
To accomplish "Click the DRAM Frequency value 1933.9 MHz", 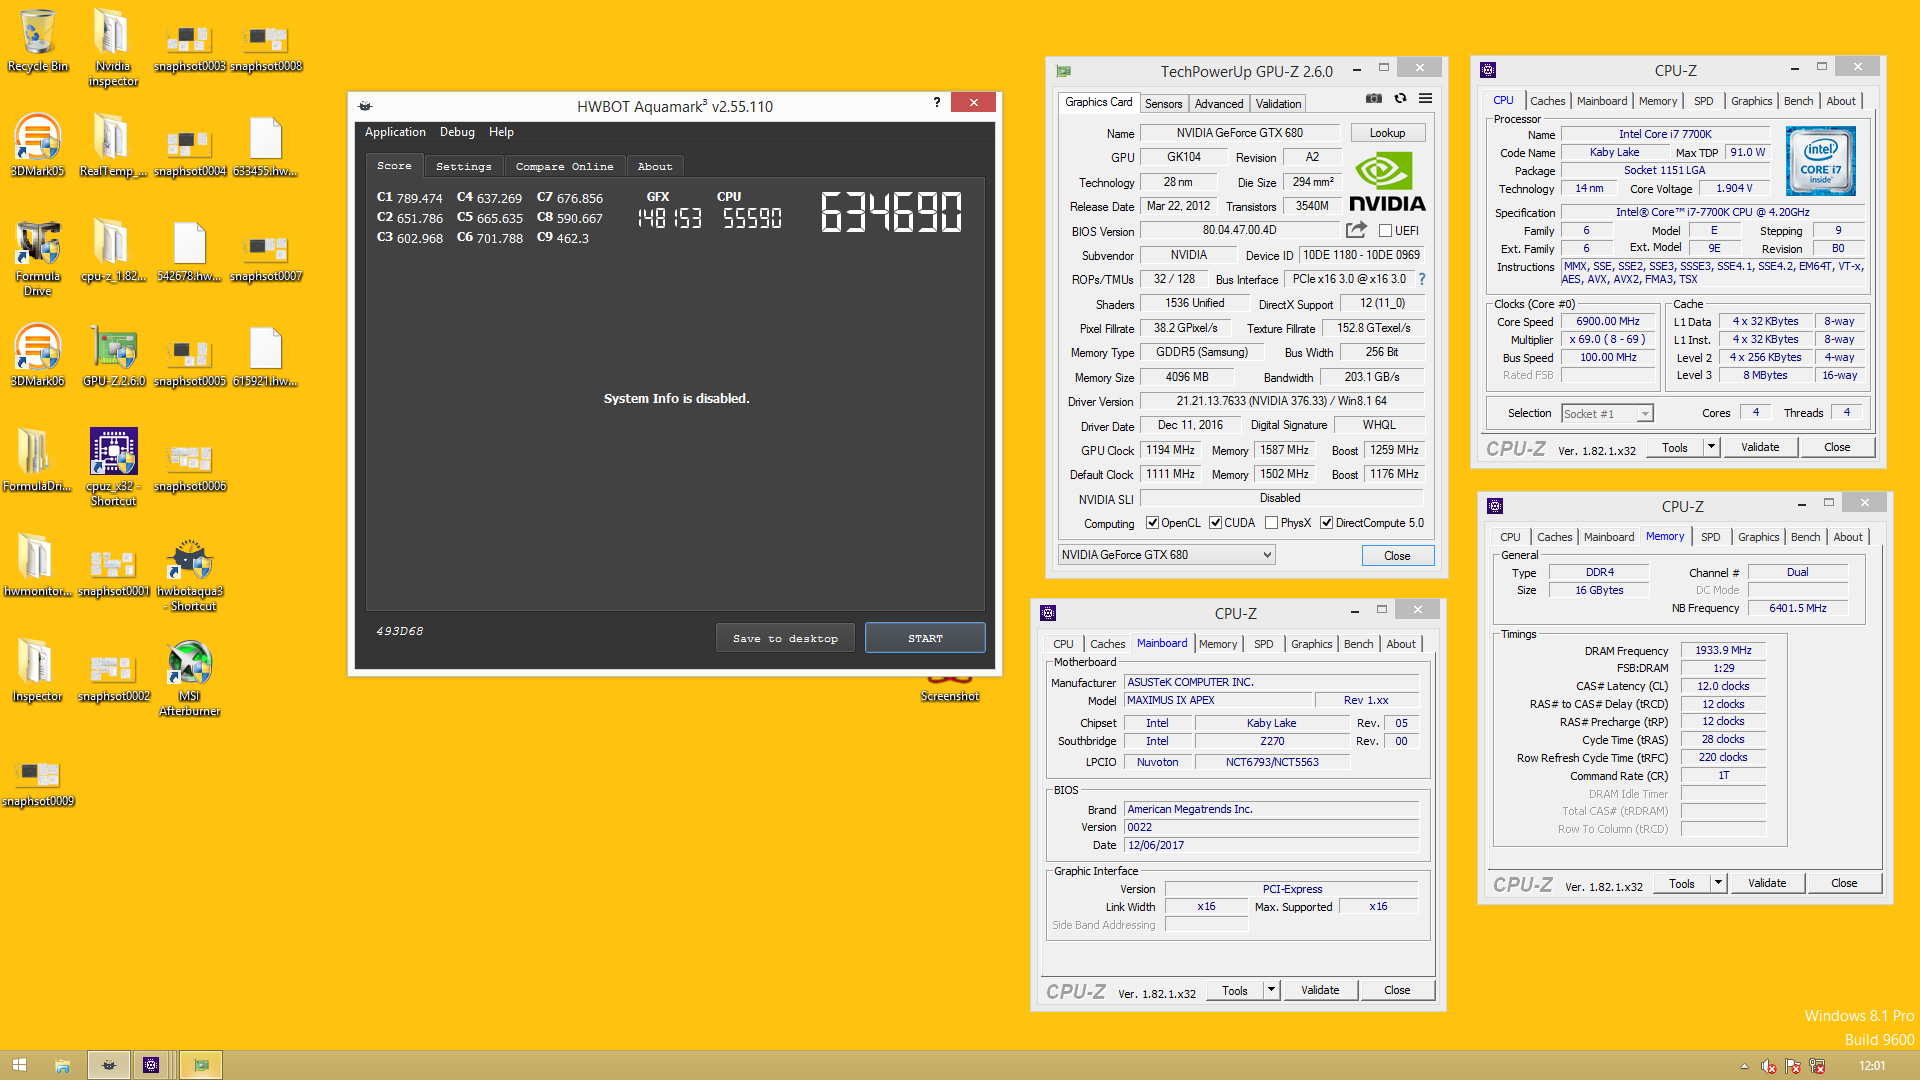I will (x=1723, y=650).
